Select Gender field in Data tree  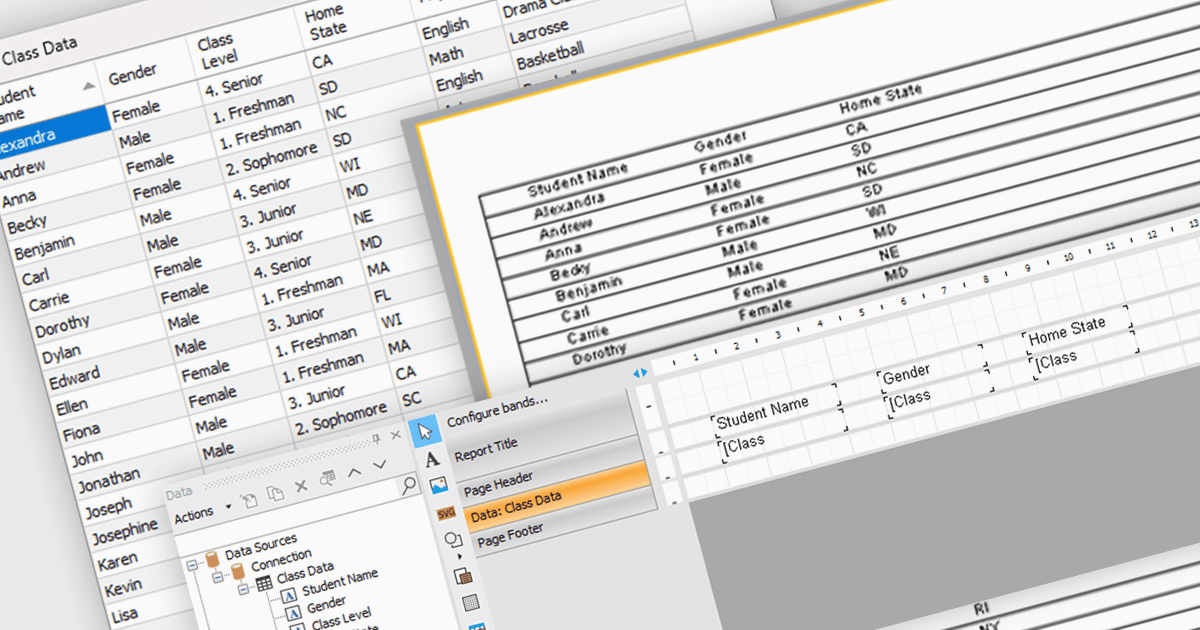[x=327, y=603]
